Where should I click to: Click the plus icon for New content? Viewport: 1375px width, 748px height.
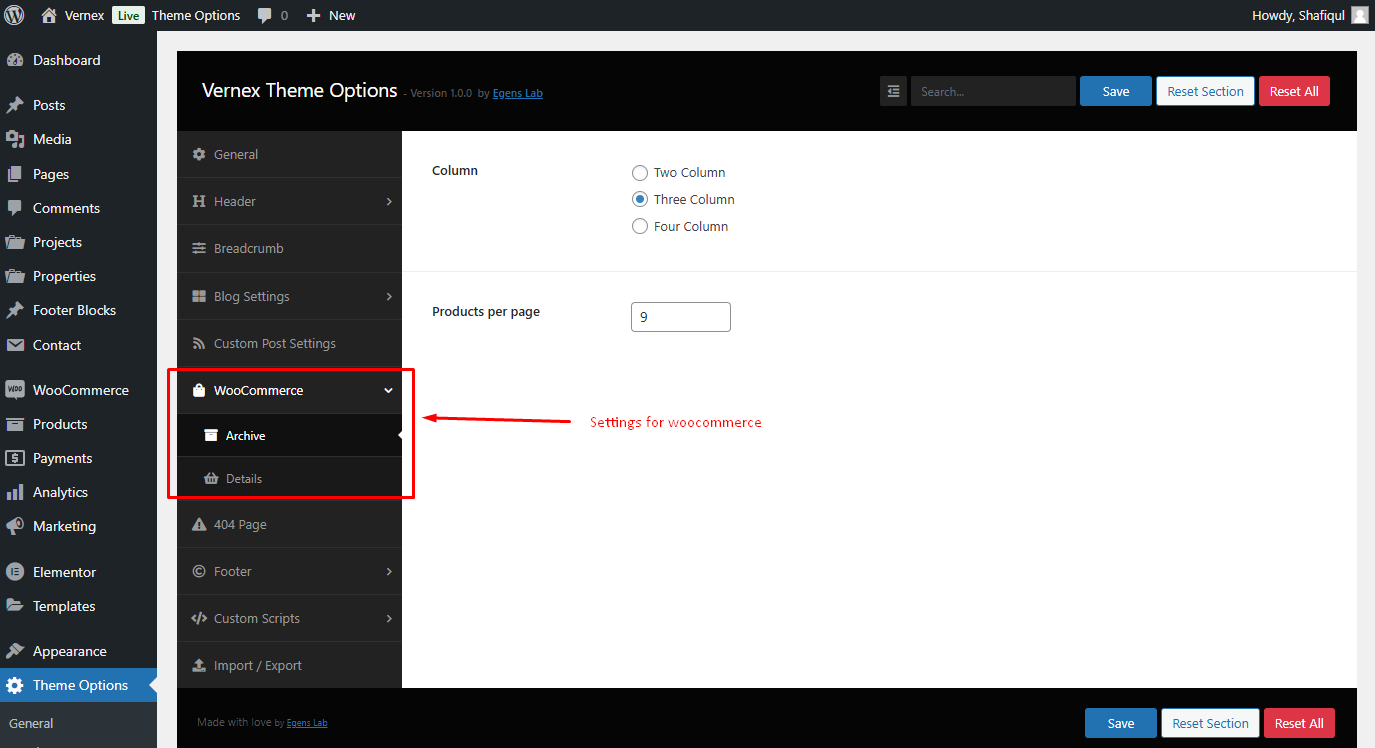[313, 15]
